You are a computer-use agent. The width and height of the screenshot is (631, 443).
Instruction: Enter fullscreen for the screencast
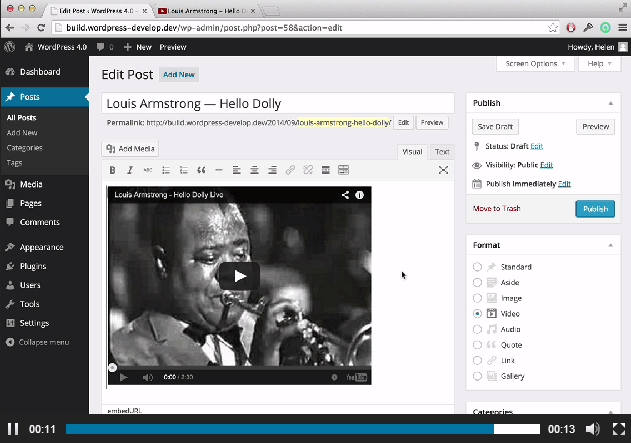(619, 429)
